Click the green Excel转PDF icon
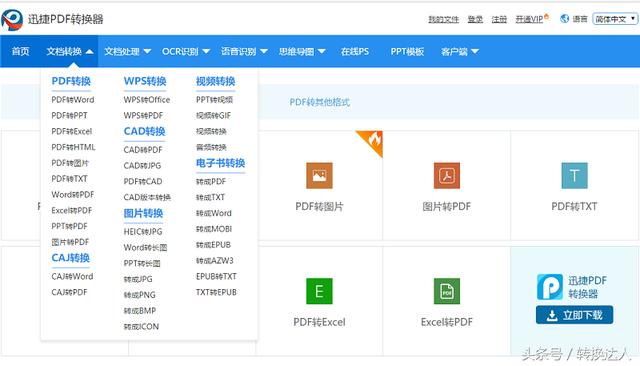 point(447,291)
